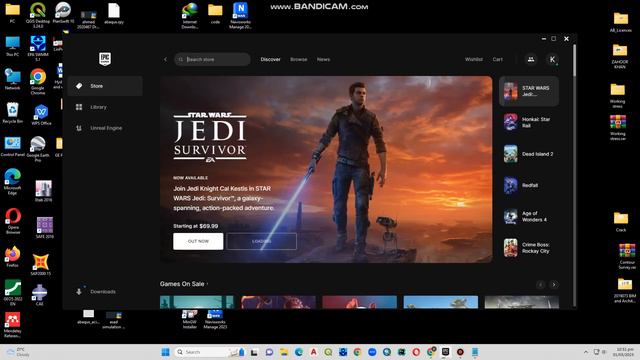Open the Unreal Engine section in sidebar
640x360 pixels.
pos(105,128)
